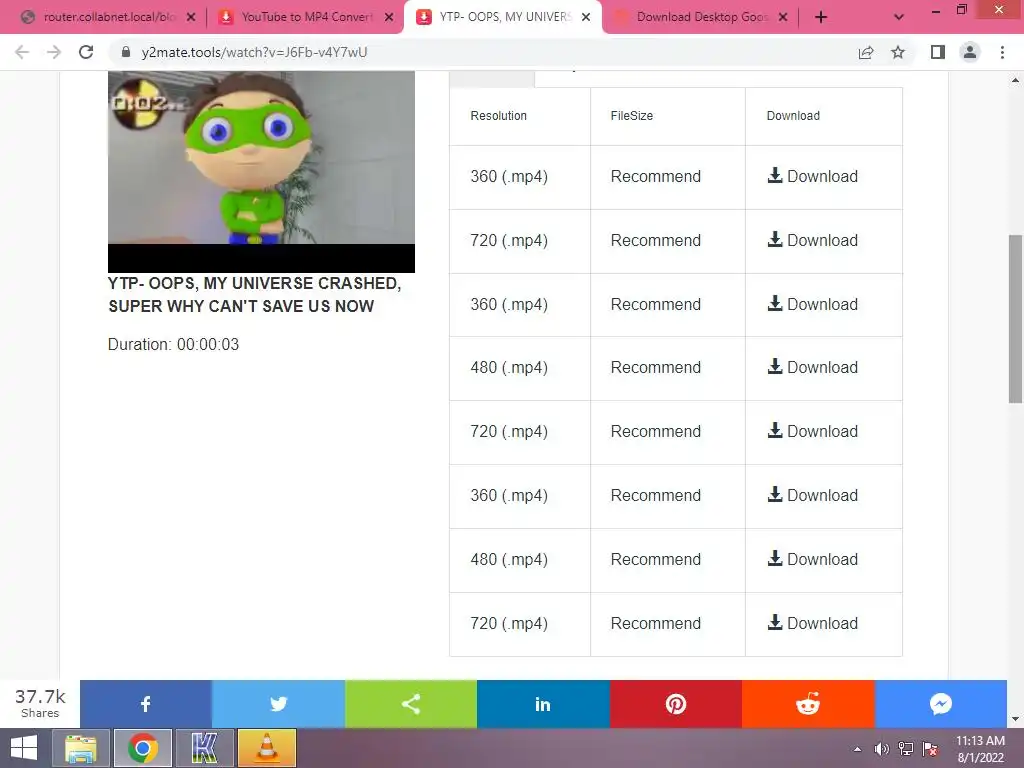Share the page on Twitter
The width and height of the screenshot is (1024, 768).
click(278, 704)
